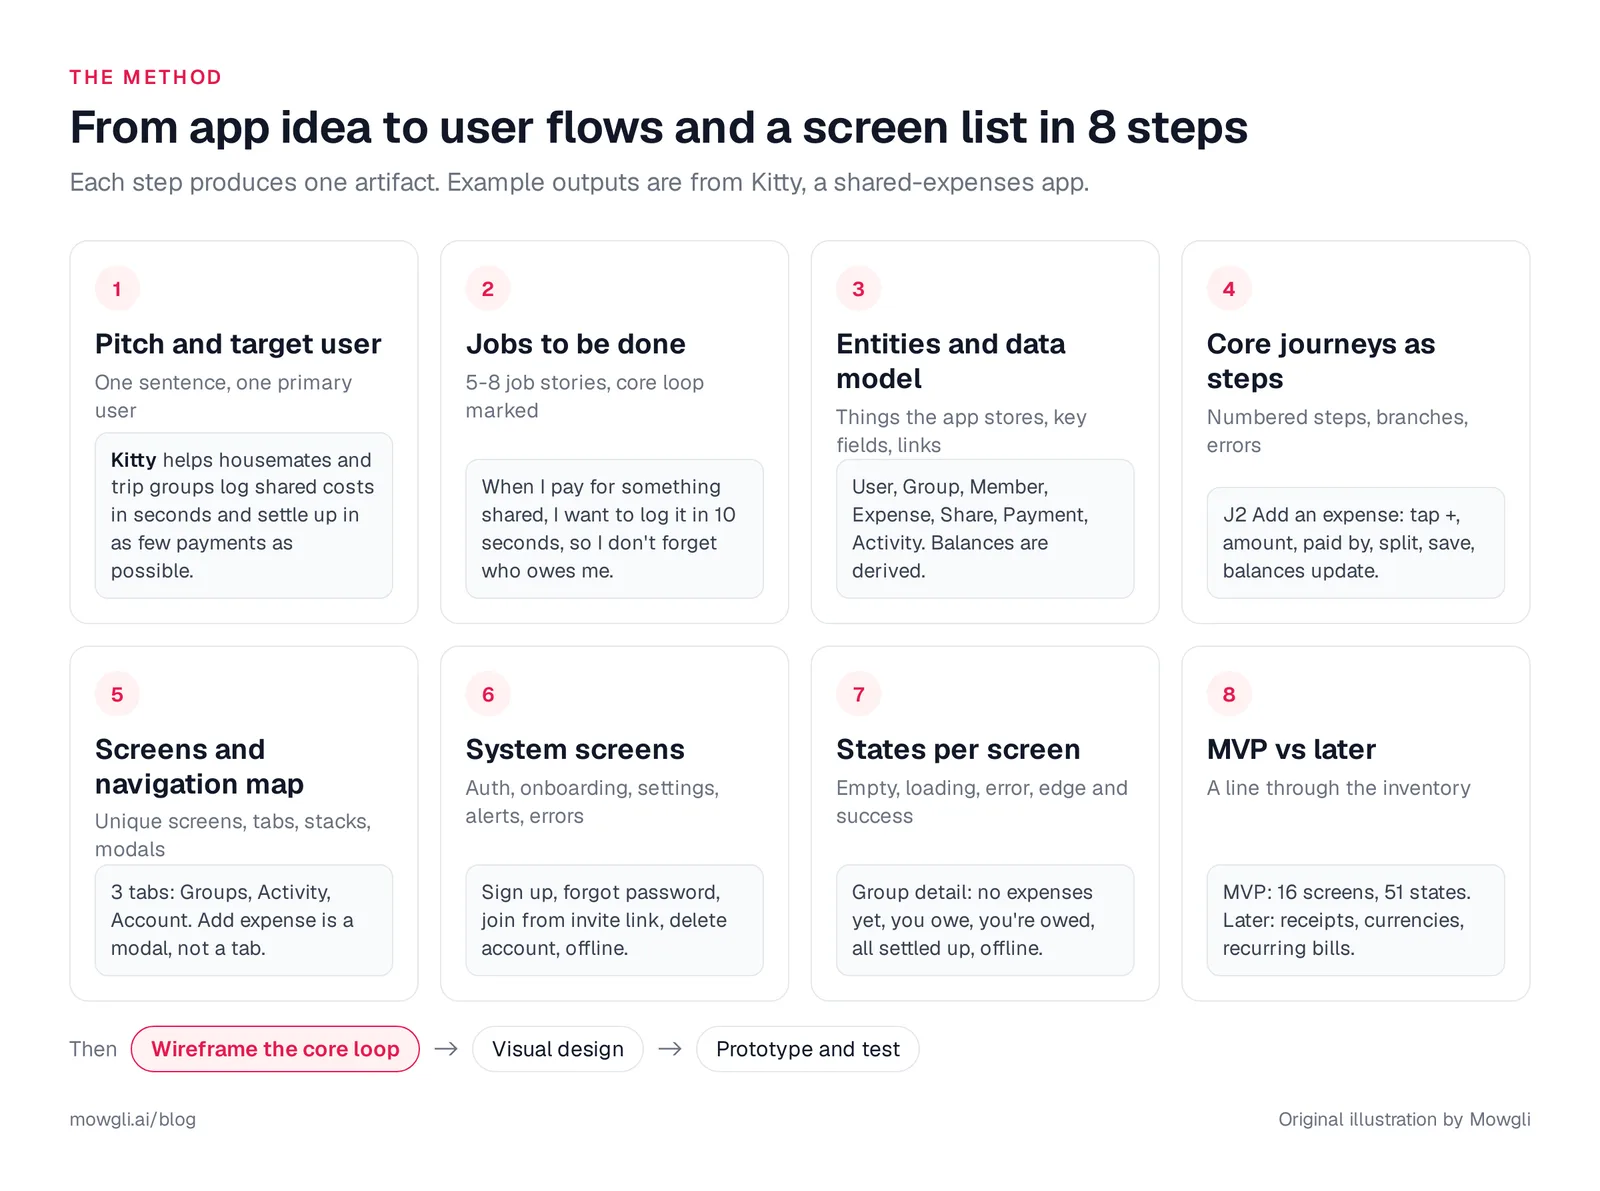Click the Pitch and target user heading

tap(238, 344)
